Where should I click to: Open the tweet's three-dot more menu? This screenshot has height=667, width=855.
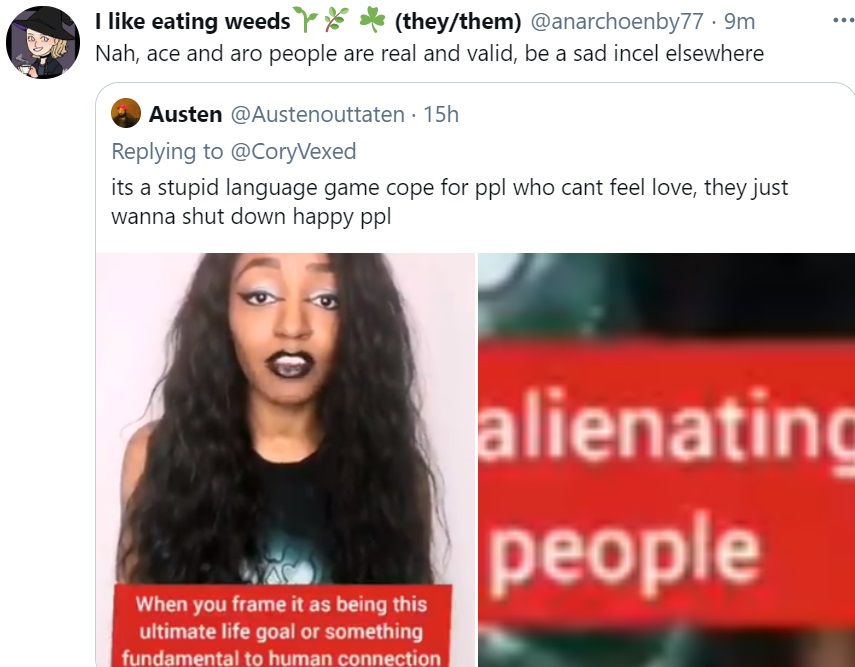[844, 21]
